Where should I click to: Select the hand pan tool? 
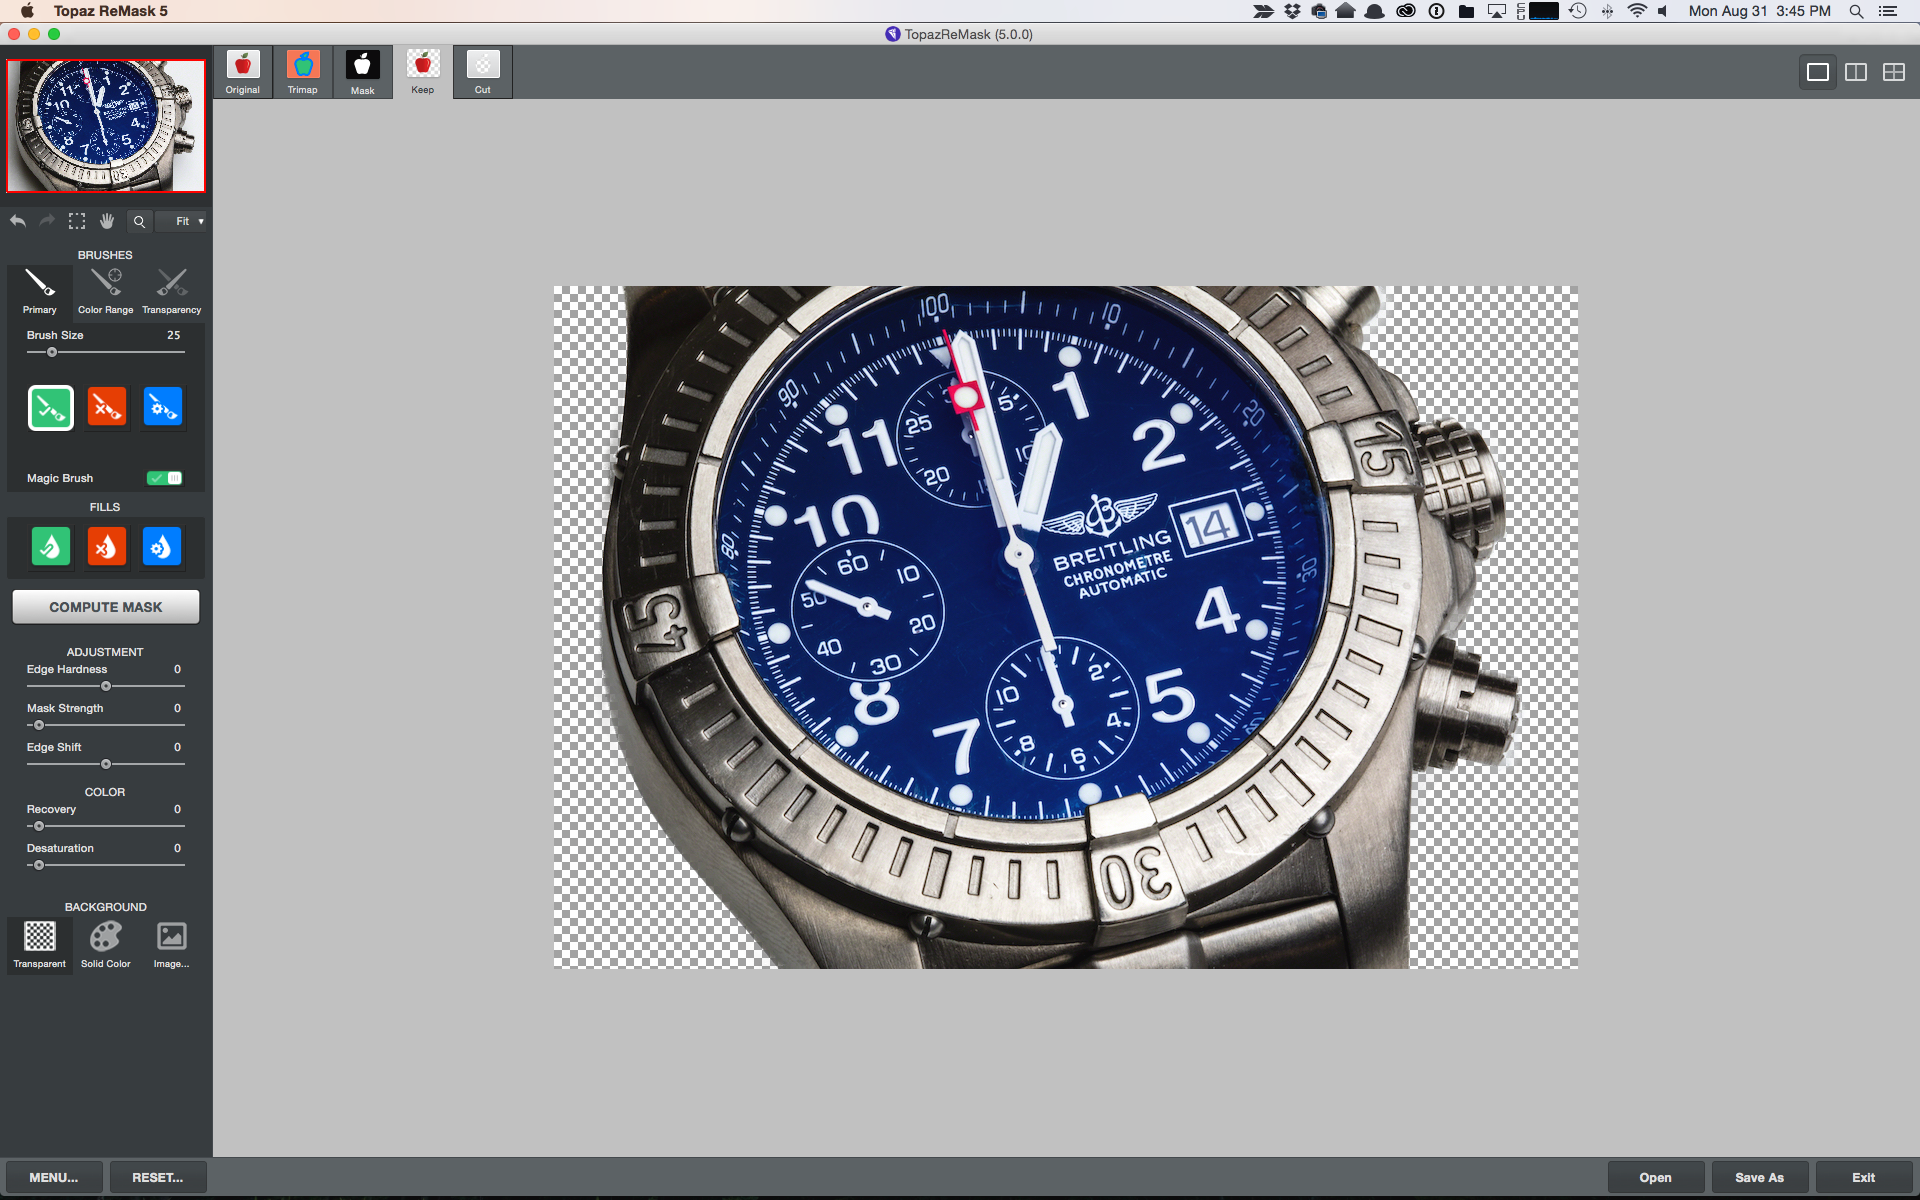tap(107, 221)
